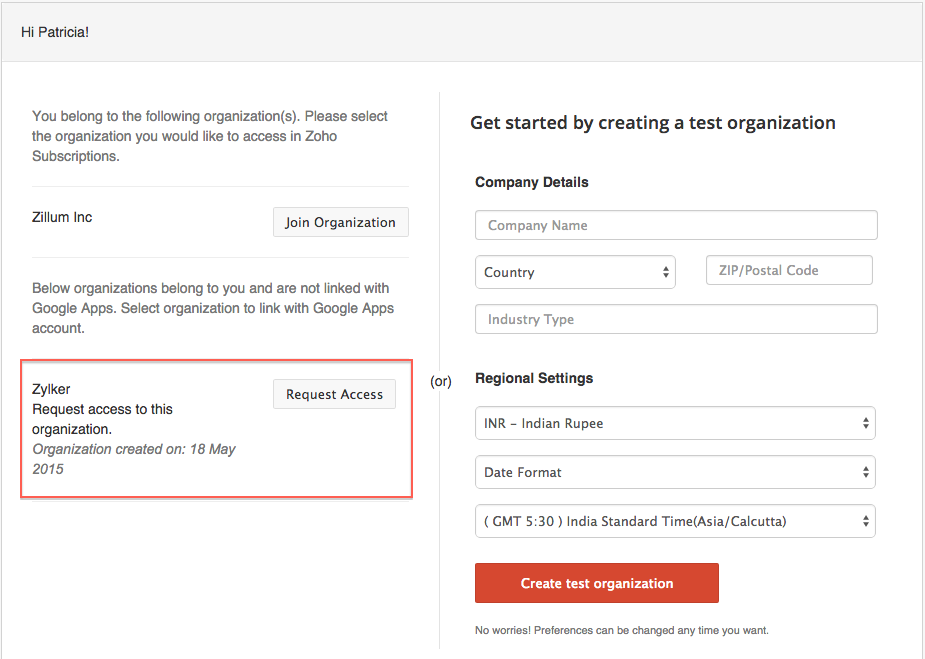Click the Get started by creating heading
Image resolution: width=925 pixels, height=659 pixels.
(x=653, y=123)
